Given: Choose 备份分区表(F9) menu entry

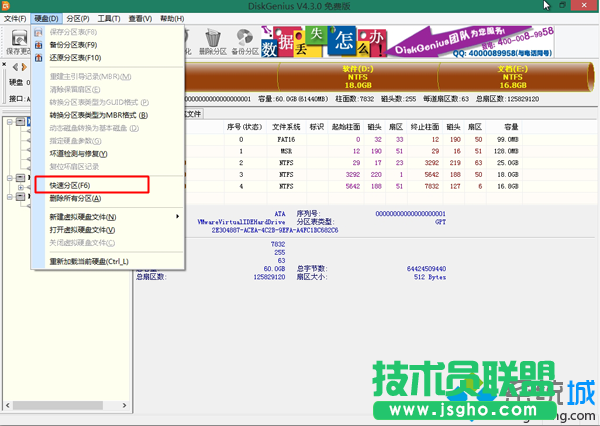Looking at the screenshot, I should (x=73, y=45).
